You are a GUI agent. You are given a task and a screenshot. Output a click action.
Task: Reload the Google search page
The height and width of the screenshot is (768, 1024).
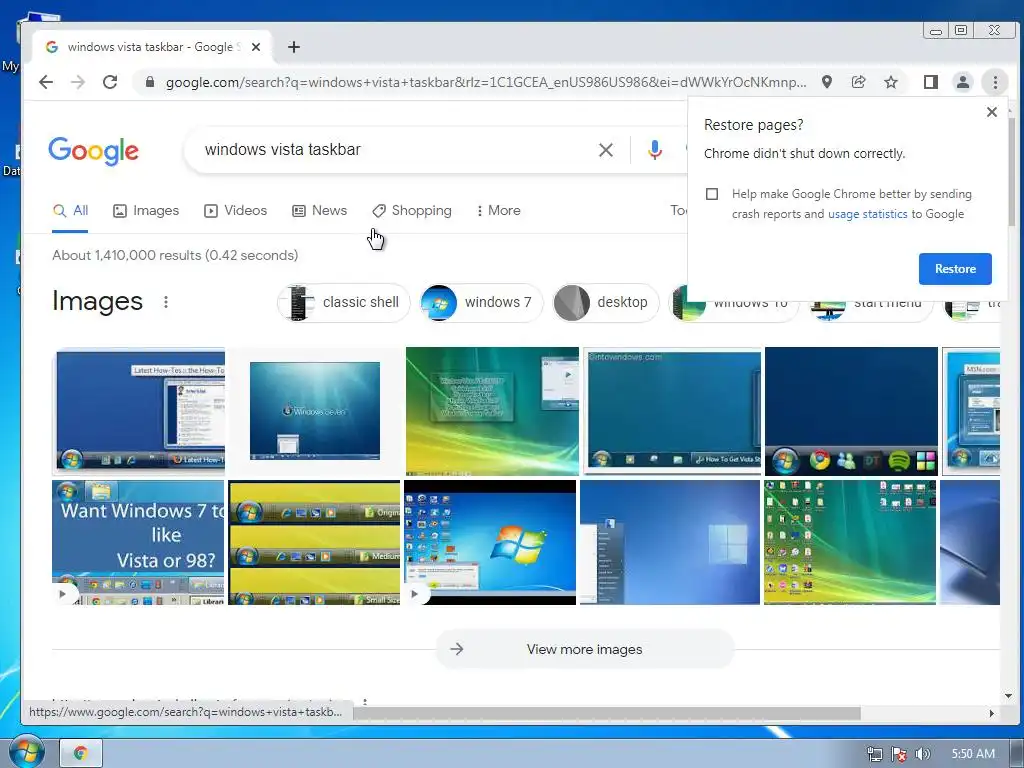click(110, 82)
